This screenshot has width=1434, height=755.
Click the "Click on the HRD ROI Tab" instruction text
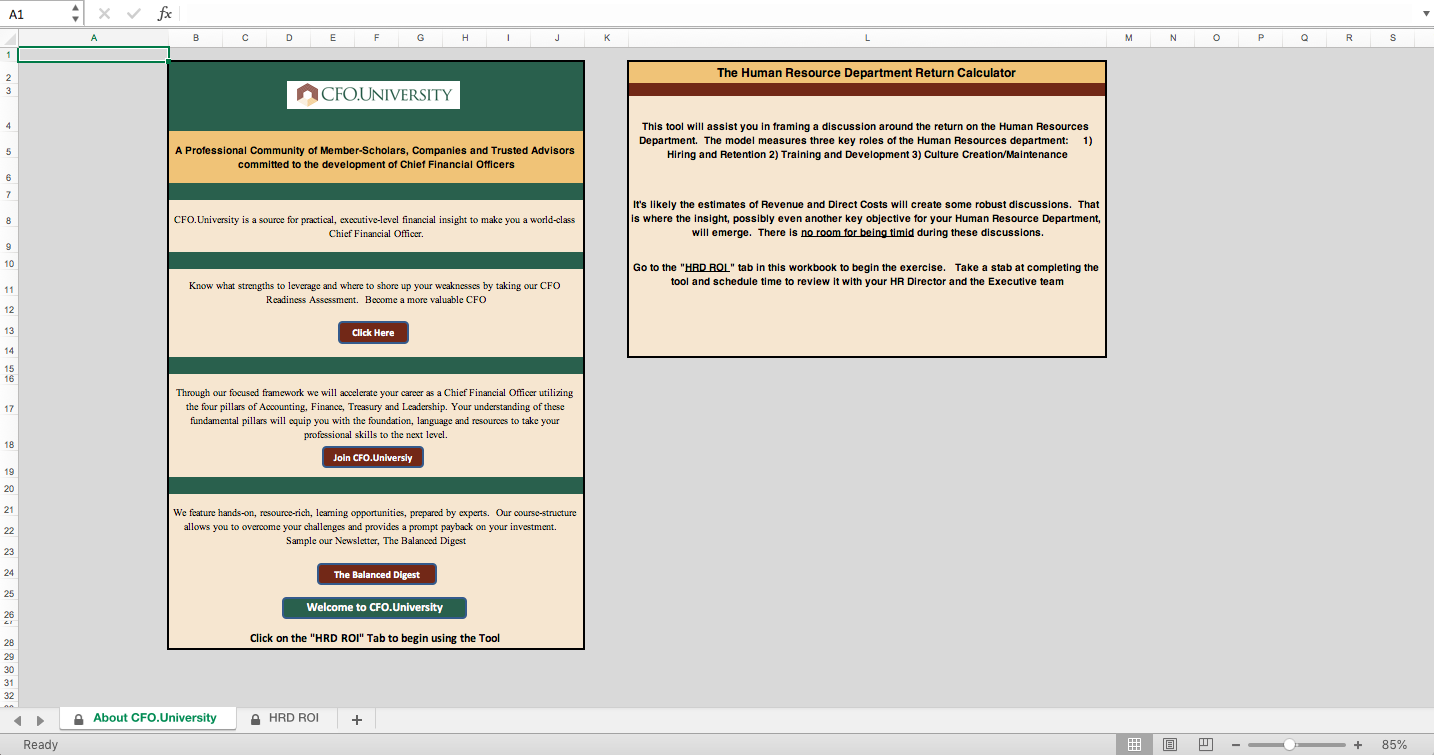pyautogui.click(x=375, y=638)
